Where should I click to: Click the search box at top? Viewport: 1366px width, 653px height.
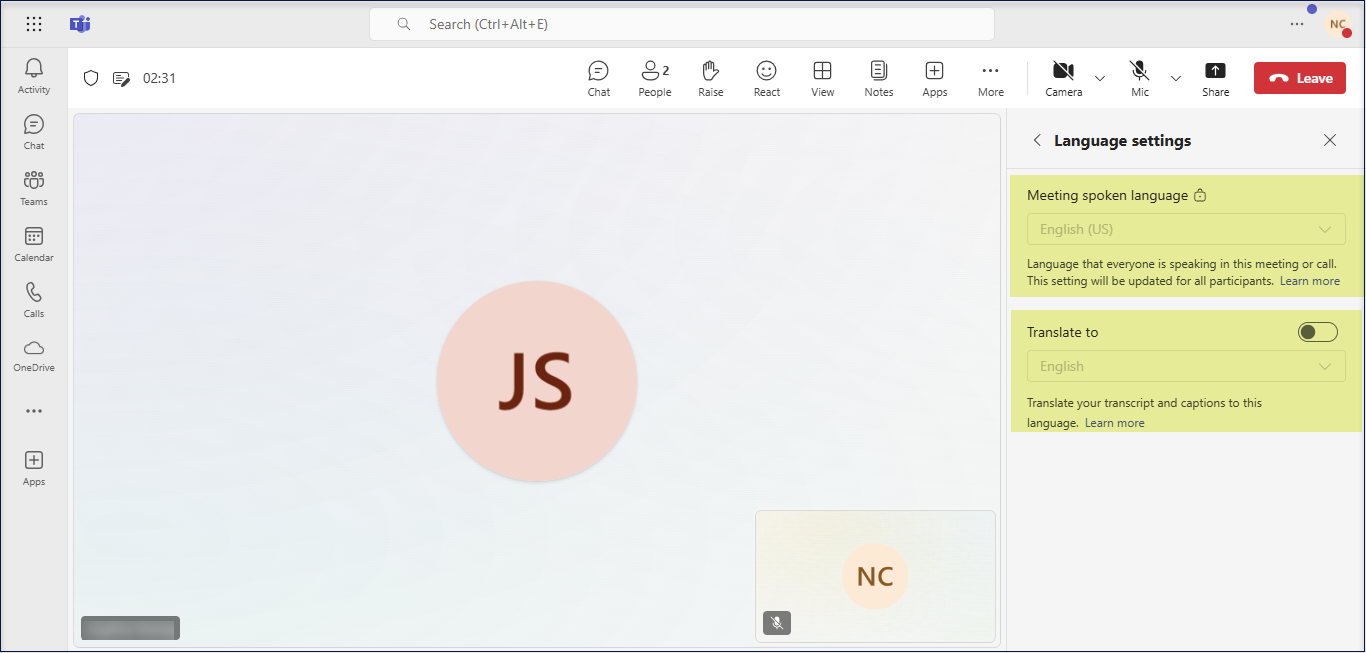pos(681,24)
